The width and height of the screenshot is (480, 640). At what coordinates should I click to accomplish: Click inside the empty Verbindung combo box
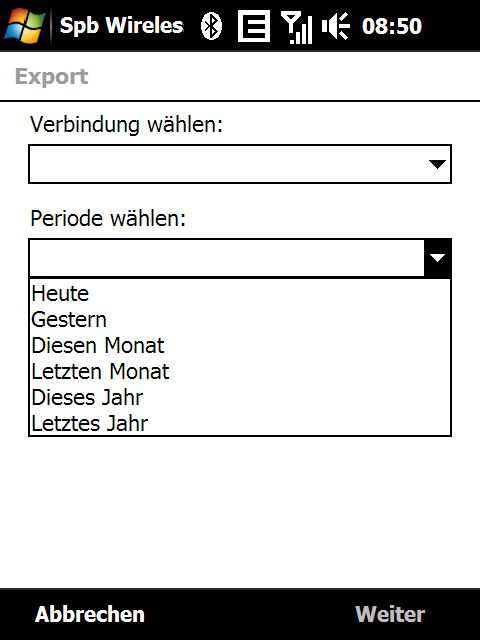coord(240,164)
